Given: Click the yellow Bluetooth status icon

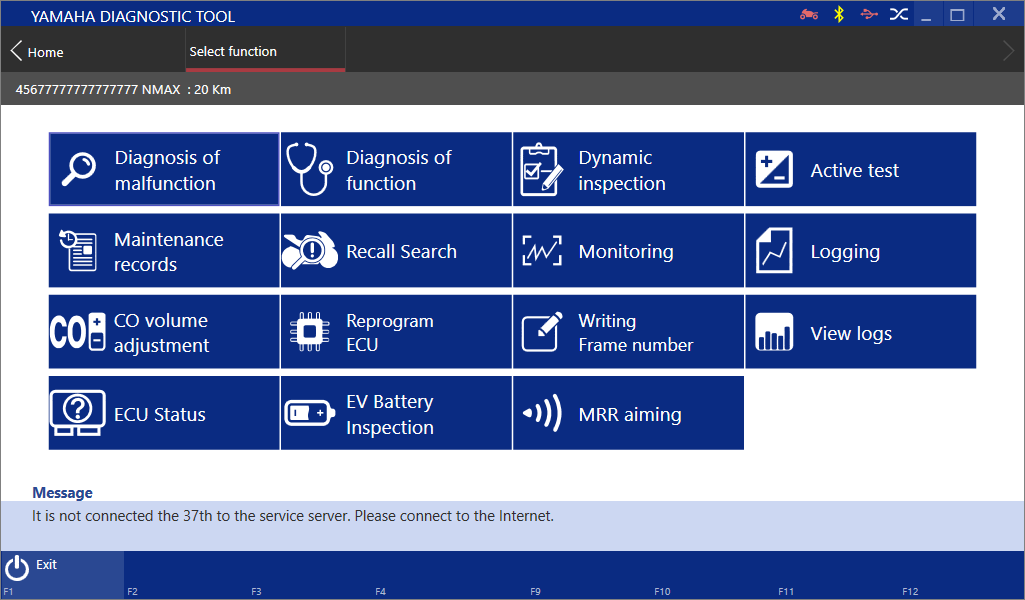Looking at the screenshot, I should (x=839, y=14).
